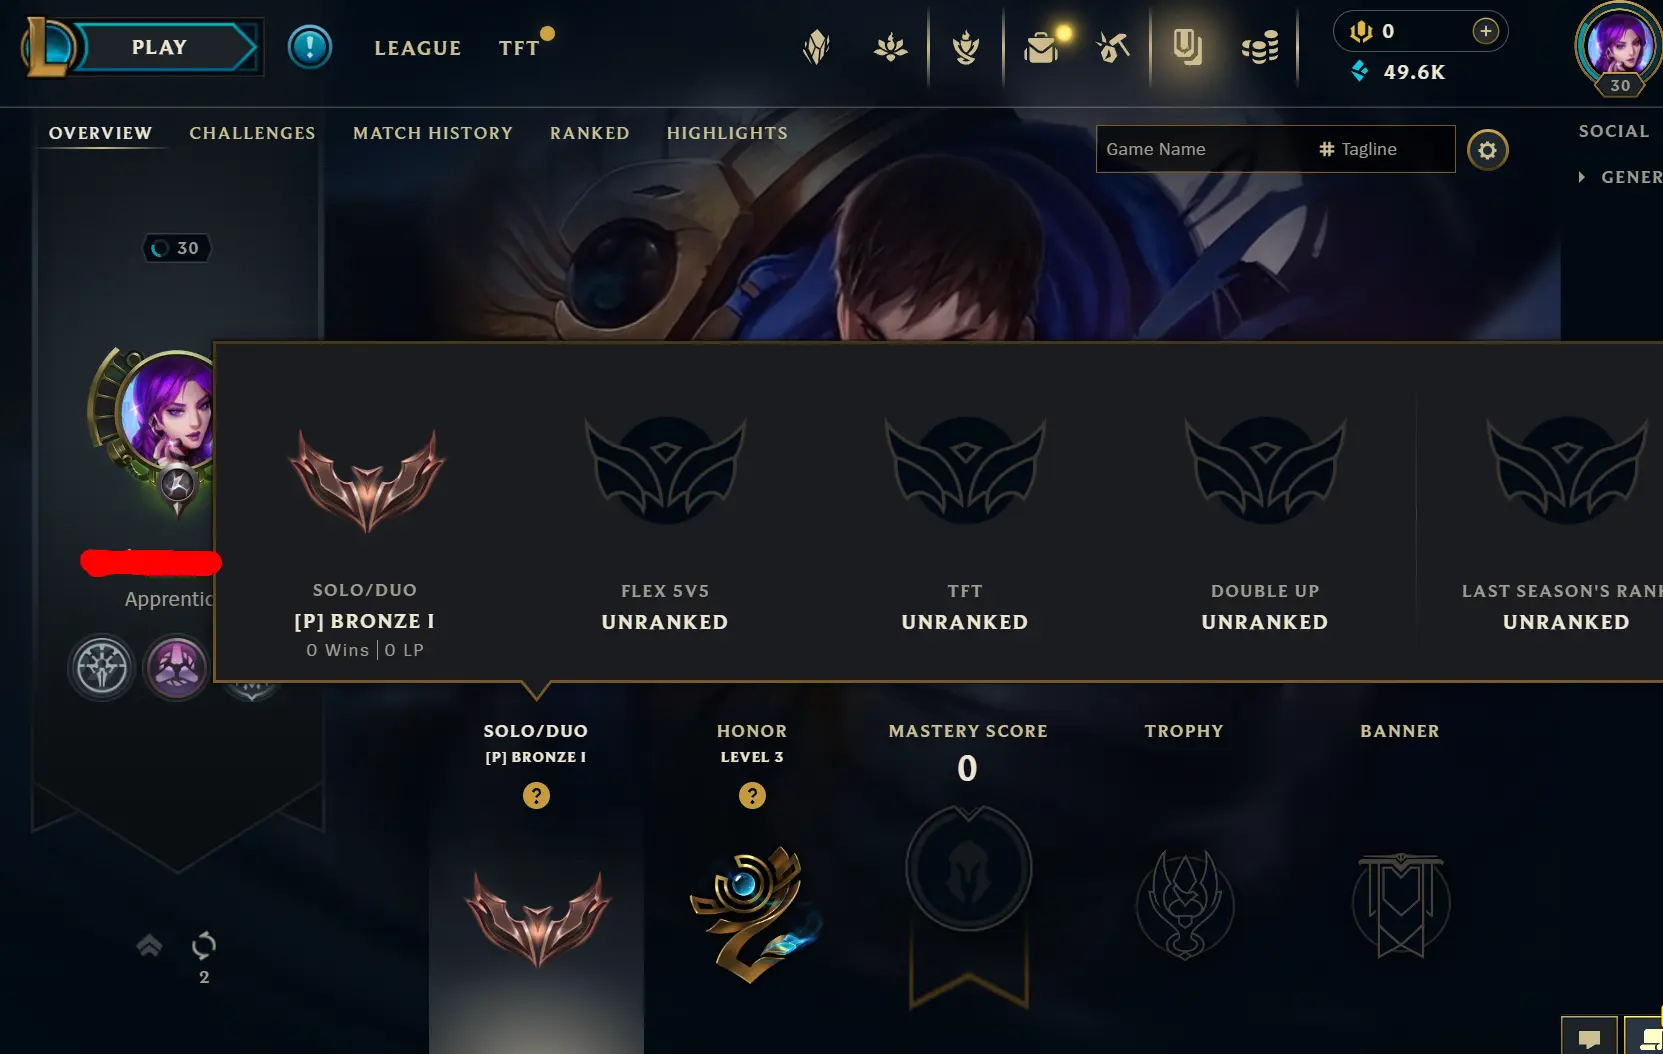
Task: Switch to the Match History tab
Action: (x=433, y=133)
